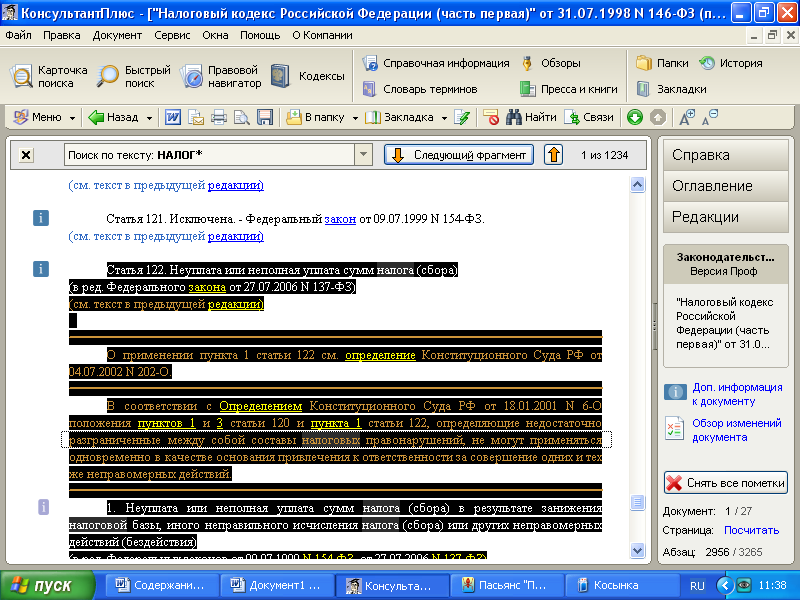Open Закладки bookmarks list

click(671, 89)
